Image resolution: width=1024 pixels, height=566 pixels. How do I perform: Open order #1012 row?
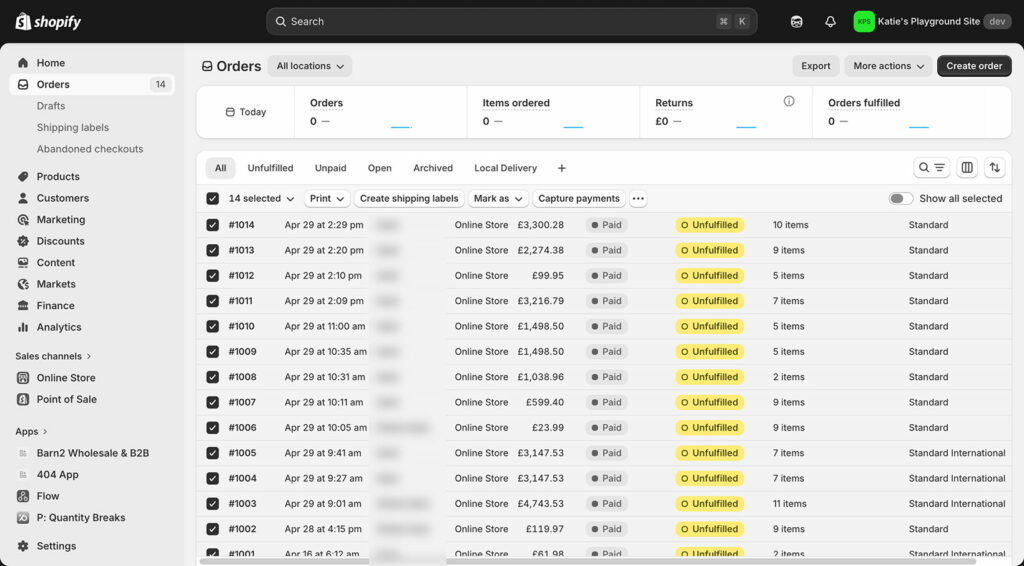pyautogui.click(x=603, y=275)
